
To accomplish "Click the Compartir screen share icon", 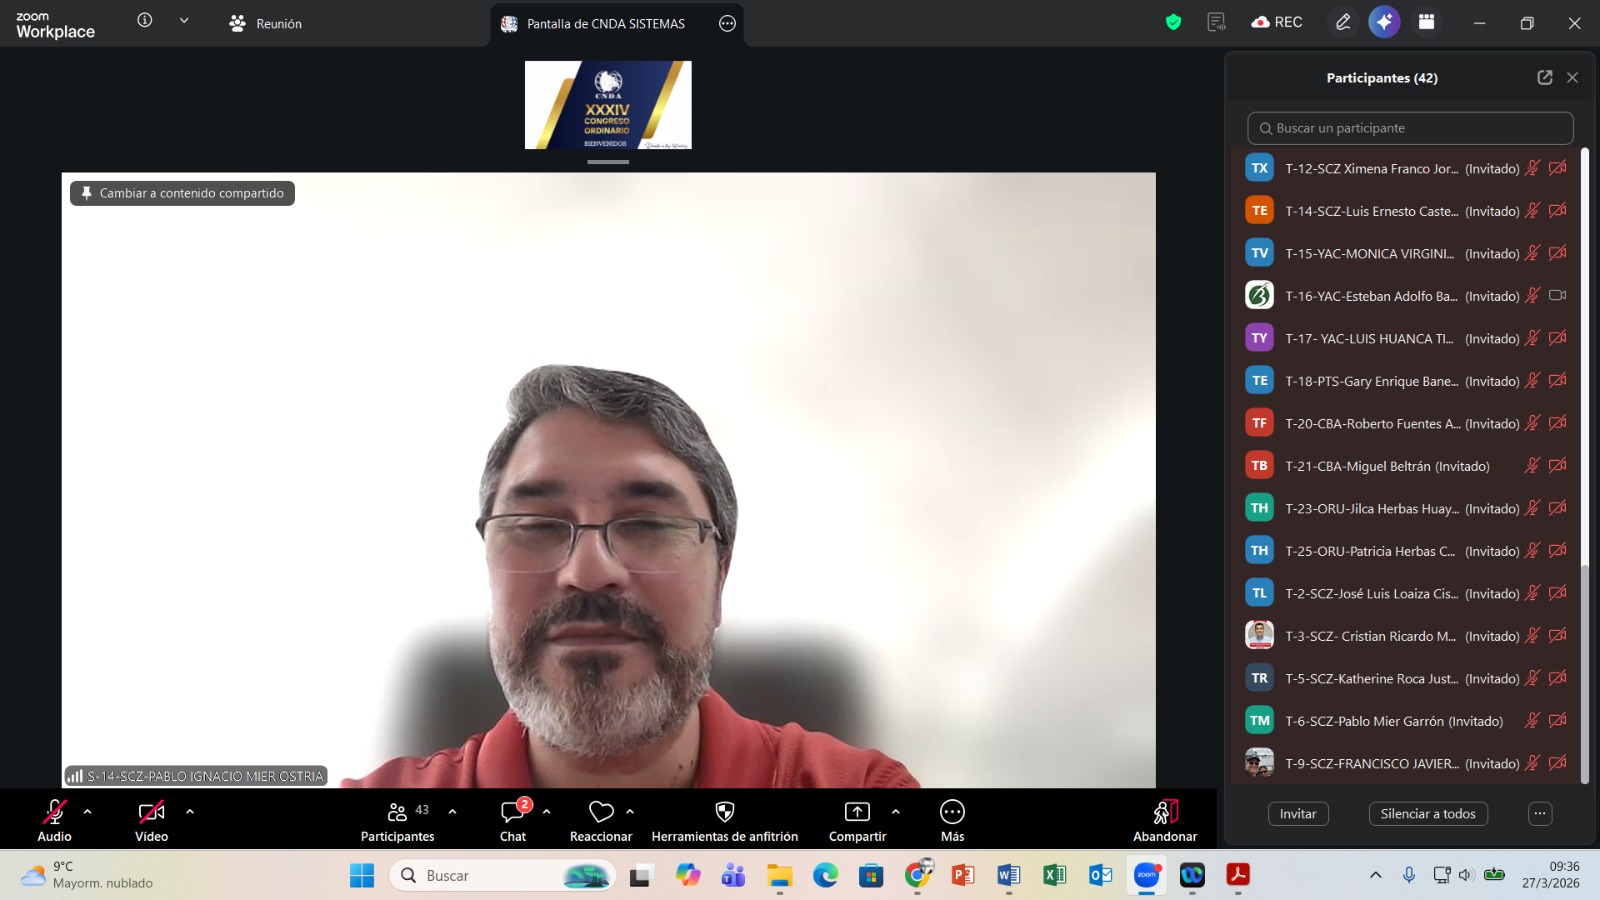I will [x=857, y=812].
